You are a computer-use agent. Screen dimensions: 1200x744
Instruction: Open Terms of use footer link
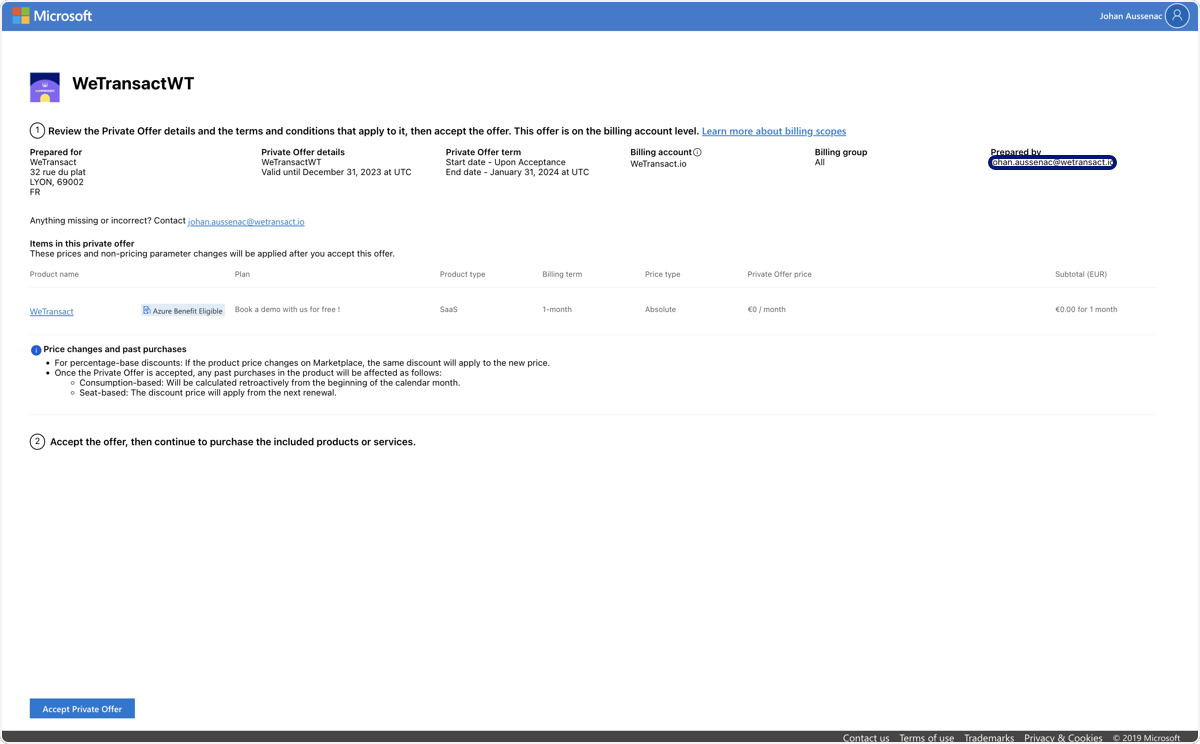click(926, 738)
